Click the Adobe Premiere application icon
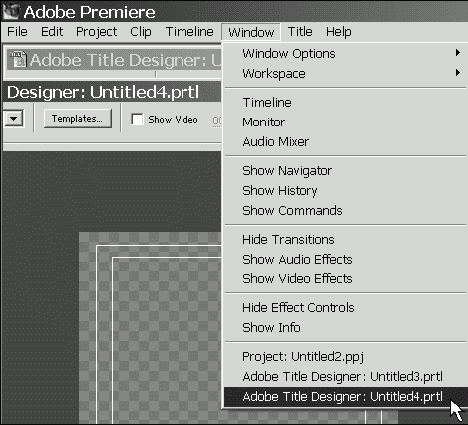This screenshot has height=425, width=468. (11, 11)
